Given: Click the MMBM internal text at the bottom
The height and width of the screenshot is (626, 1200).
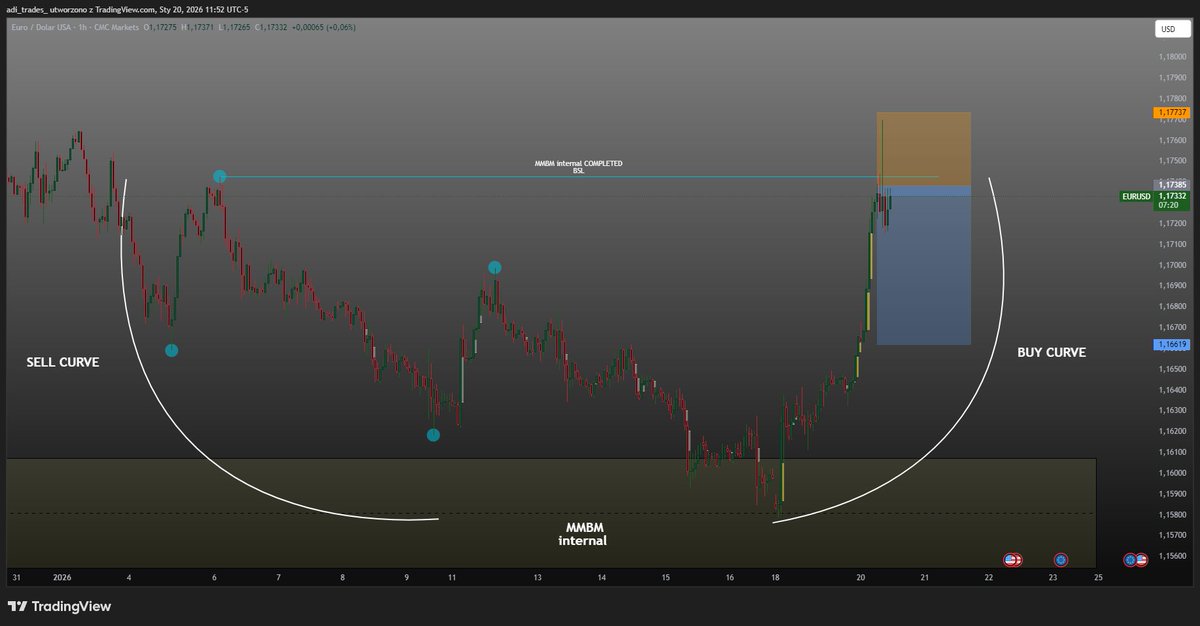Looking at the screenshot, I should click(582, 533).
